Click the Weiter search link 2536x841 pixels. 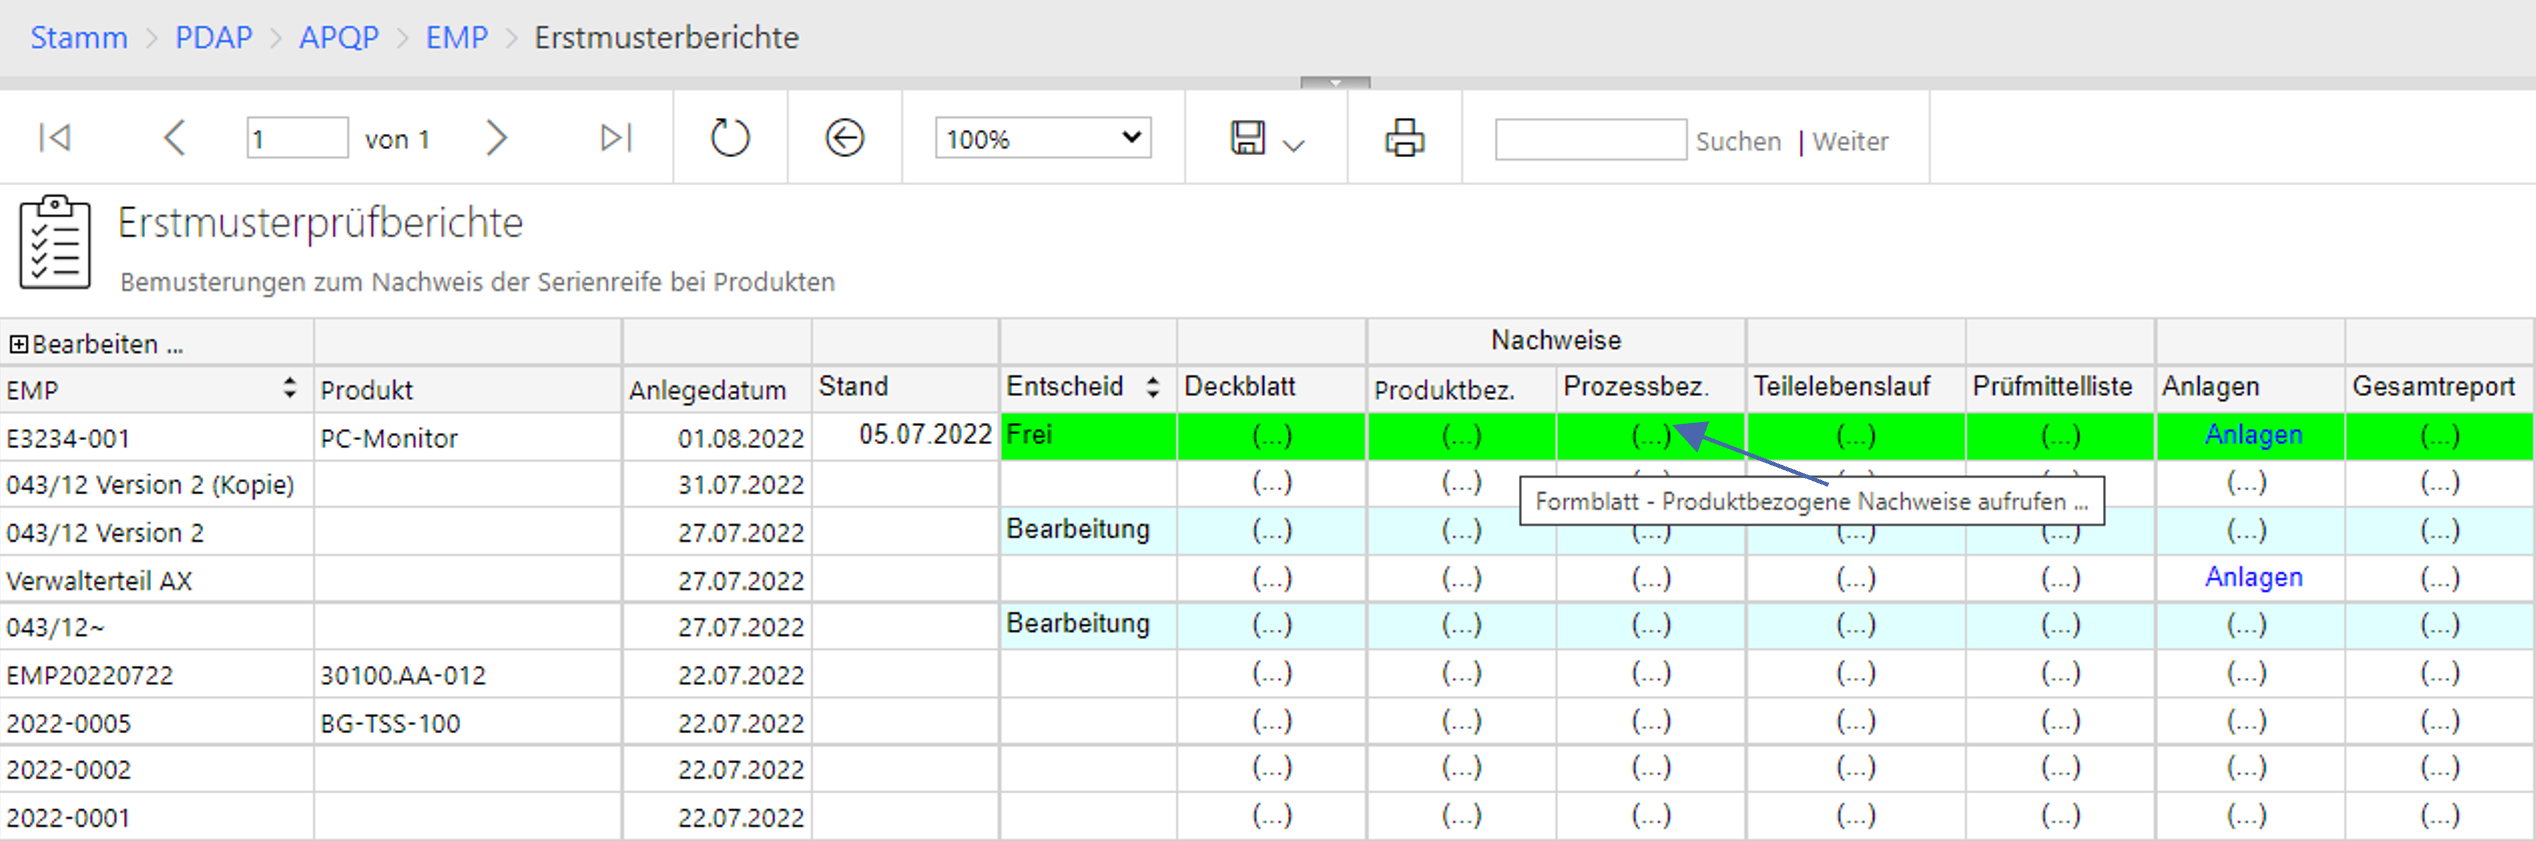[1850, 141]
